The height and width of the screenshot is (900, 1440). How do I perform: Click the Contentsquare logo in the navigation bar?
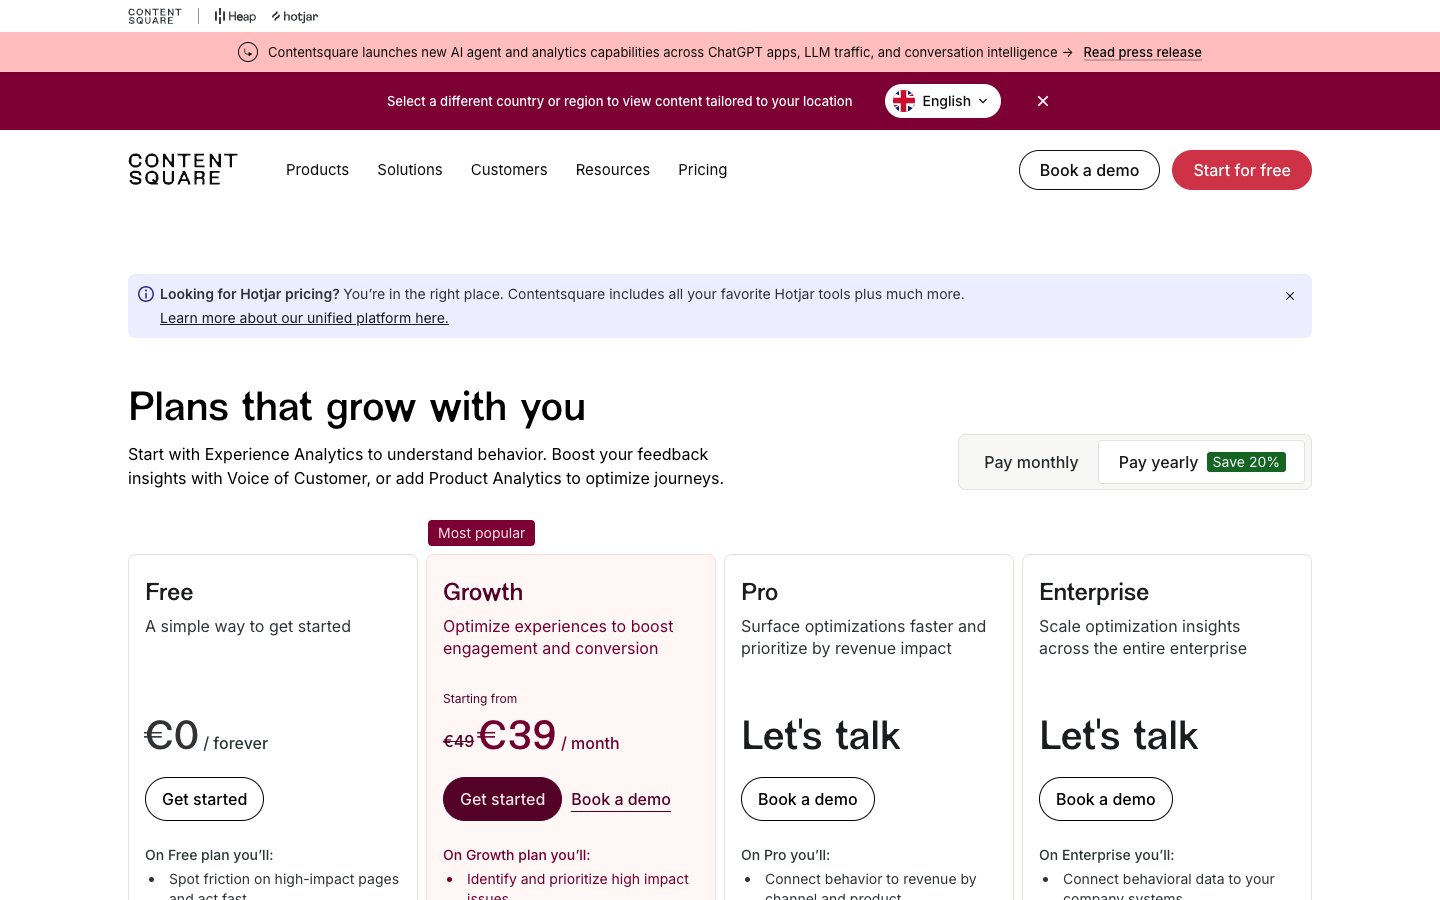coord(183,169)
